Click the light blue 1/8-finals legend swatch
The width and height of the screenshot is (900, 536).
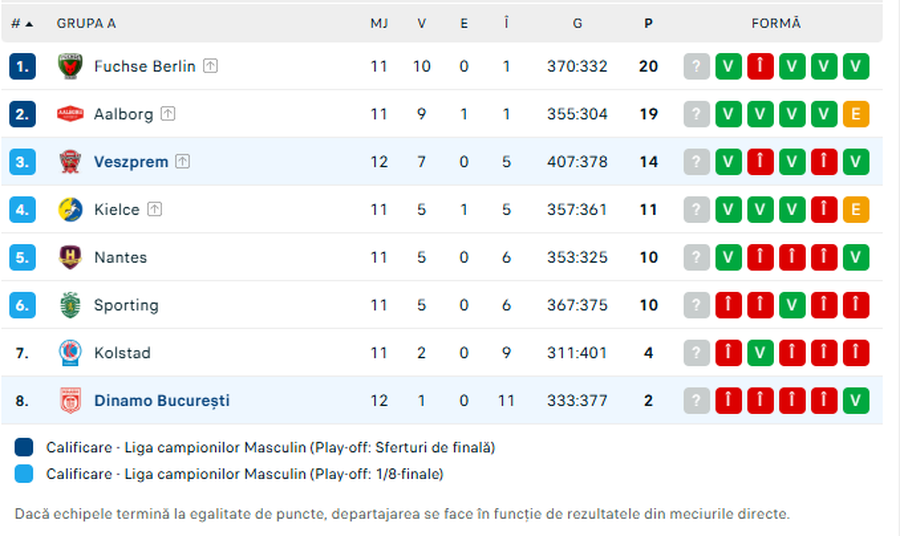pyautogui.click(x=25, y=474)
